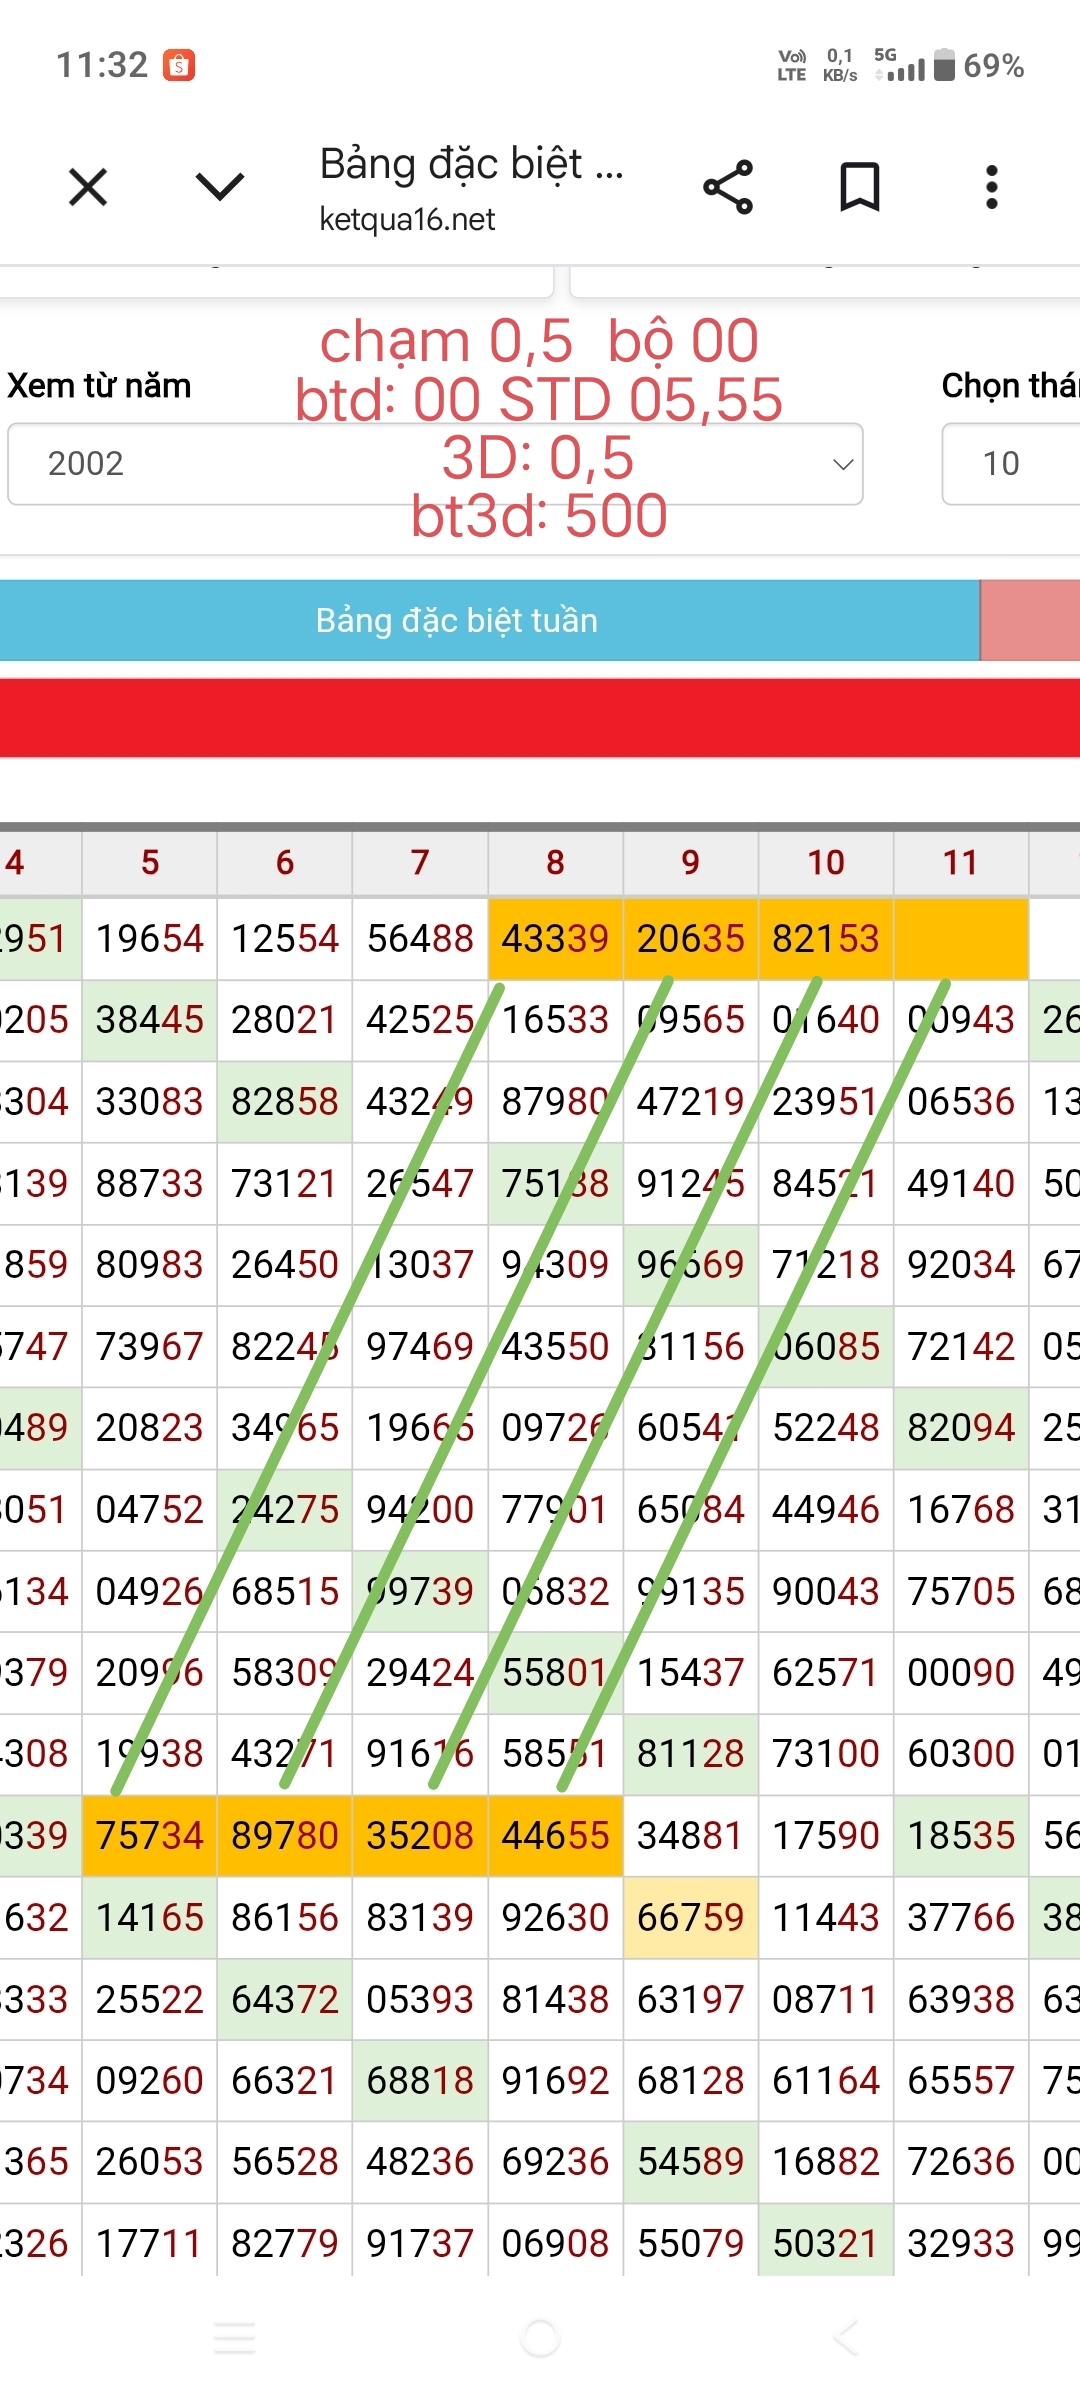The width and height of the screenshot is (1080, 2392).
Task: Open the year dropdown showing 2002
Action: [x=435, y=464]
